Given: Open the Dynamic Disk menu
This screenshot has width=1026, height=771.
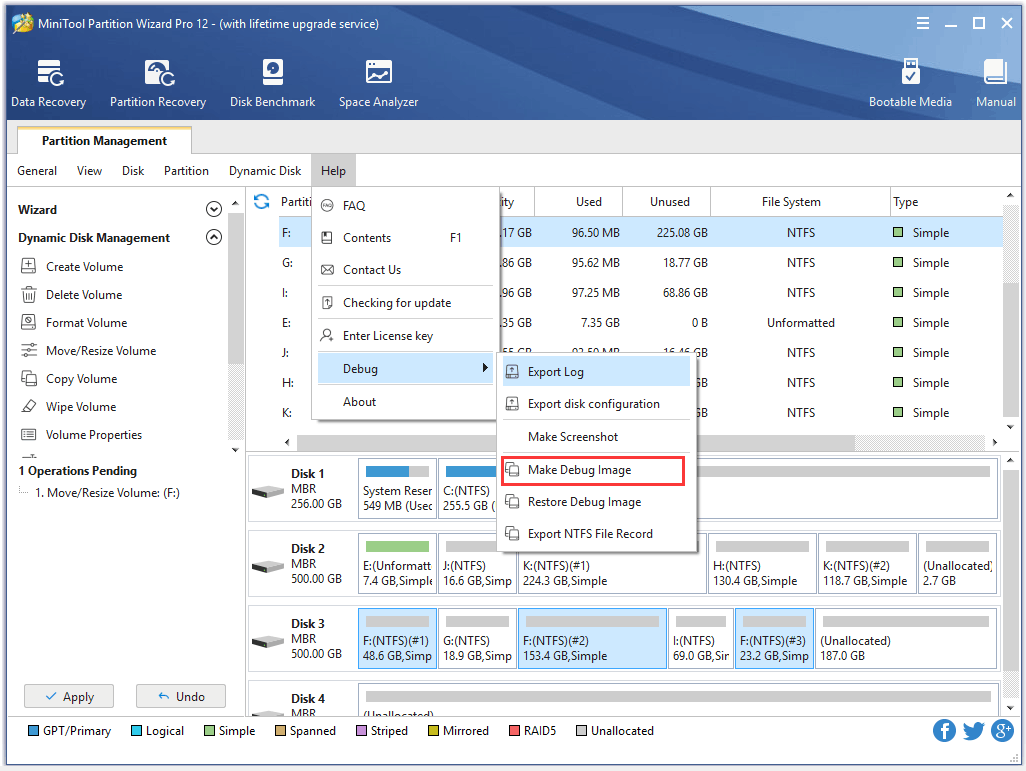Looking at the screenshot, I should pos(265,171).
